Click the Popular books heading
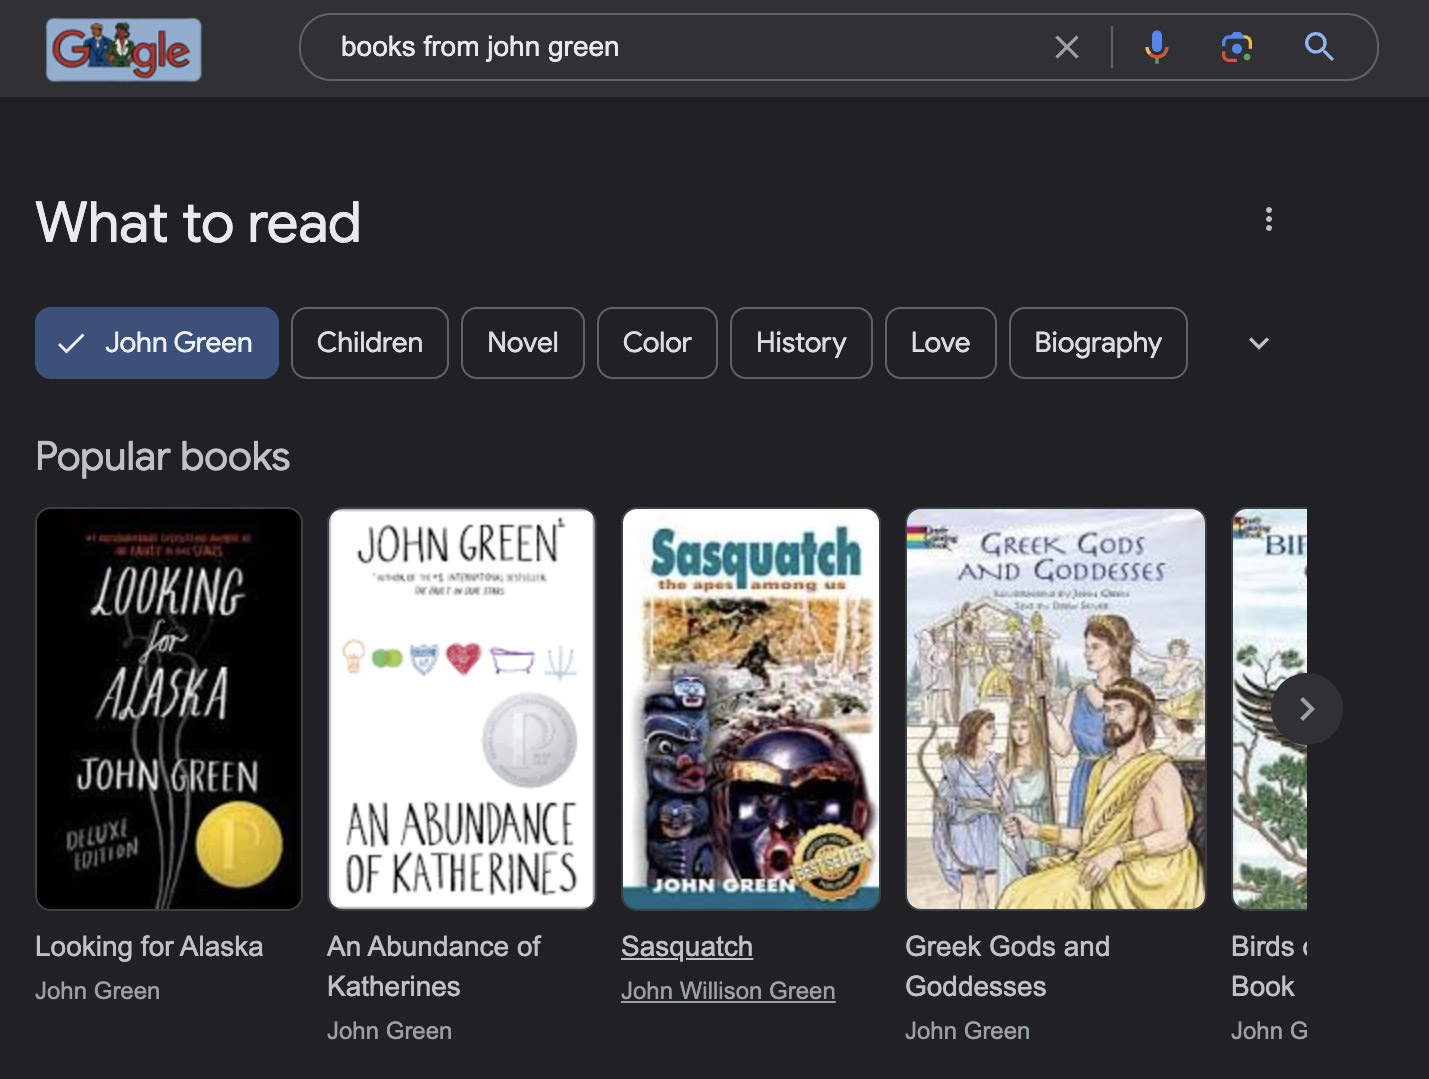Screen dimensions: 1429x1079 (162, 457)
